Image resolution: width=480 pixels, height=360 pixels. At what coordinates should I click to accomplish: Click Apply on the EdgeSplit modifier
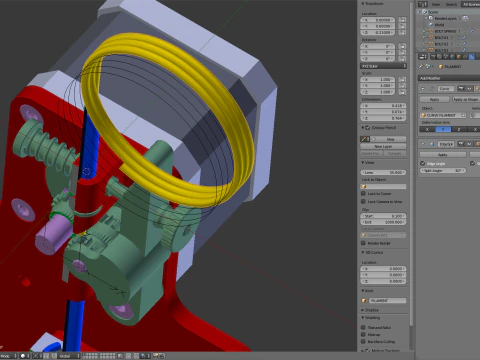tap(443, 155)
